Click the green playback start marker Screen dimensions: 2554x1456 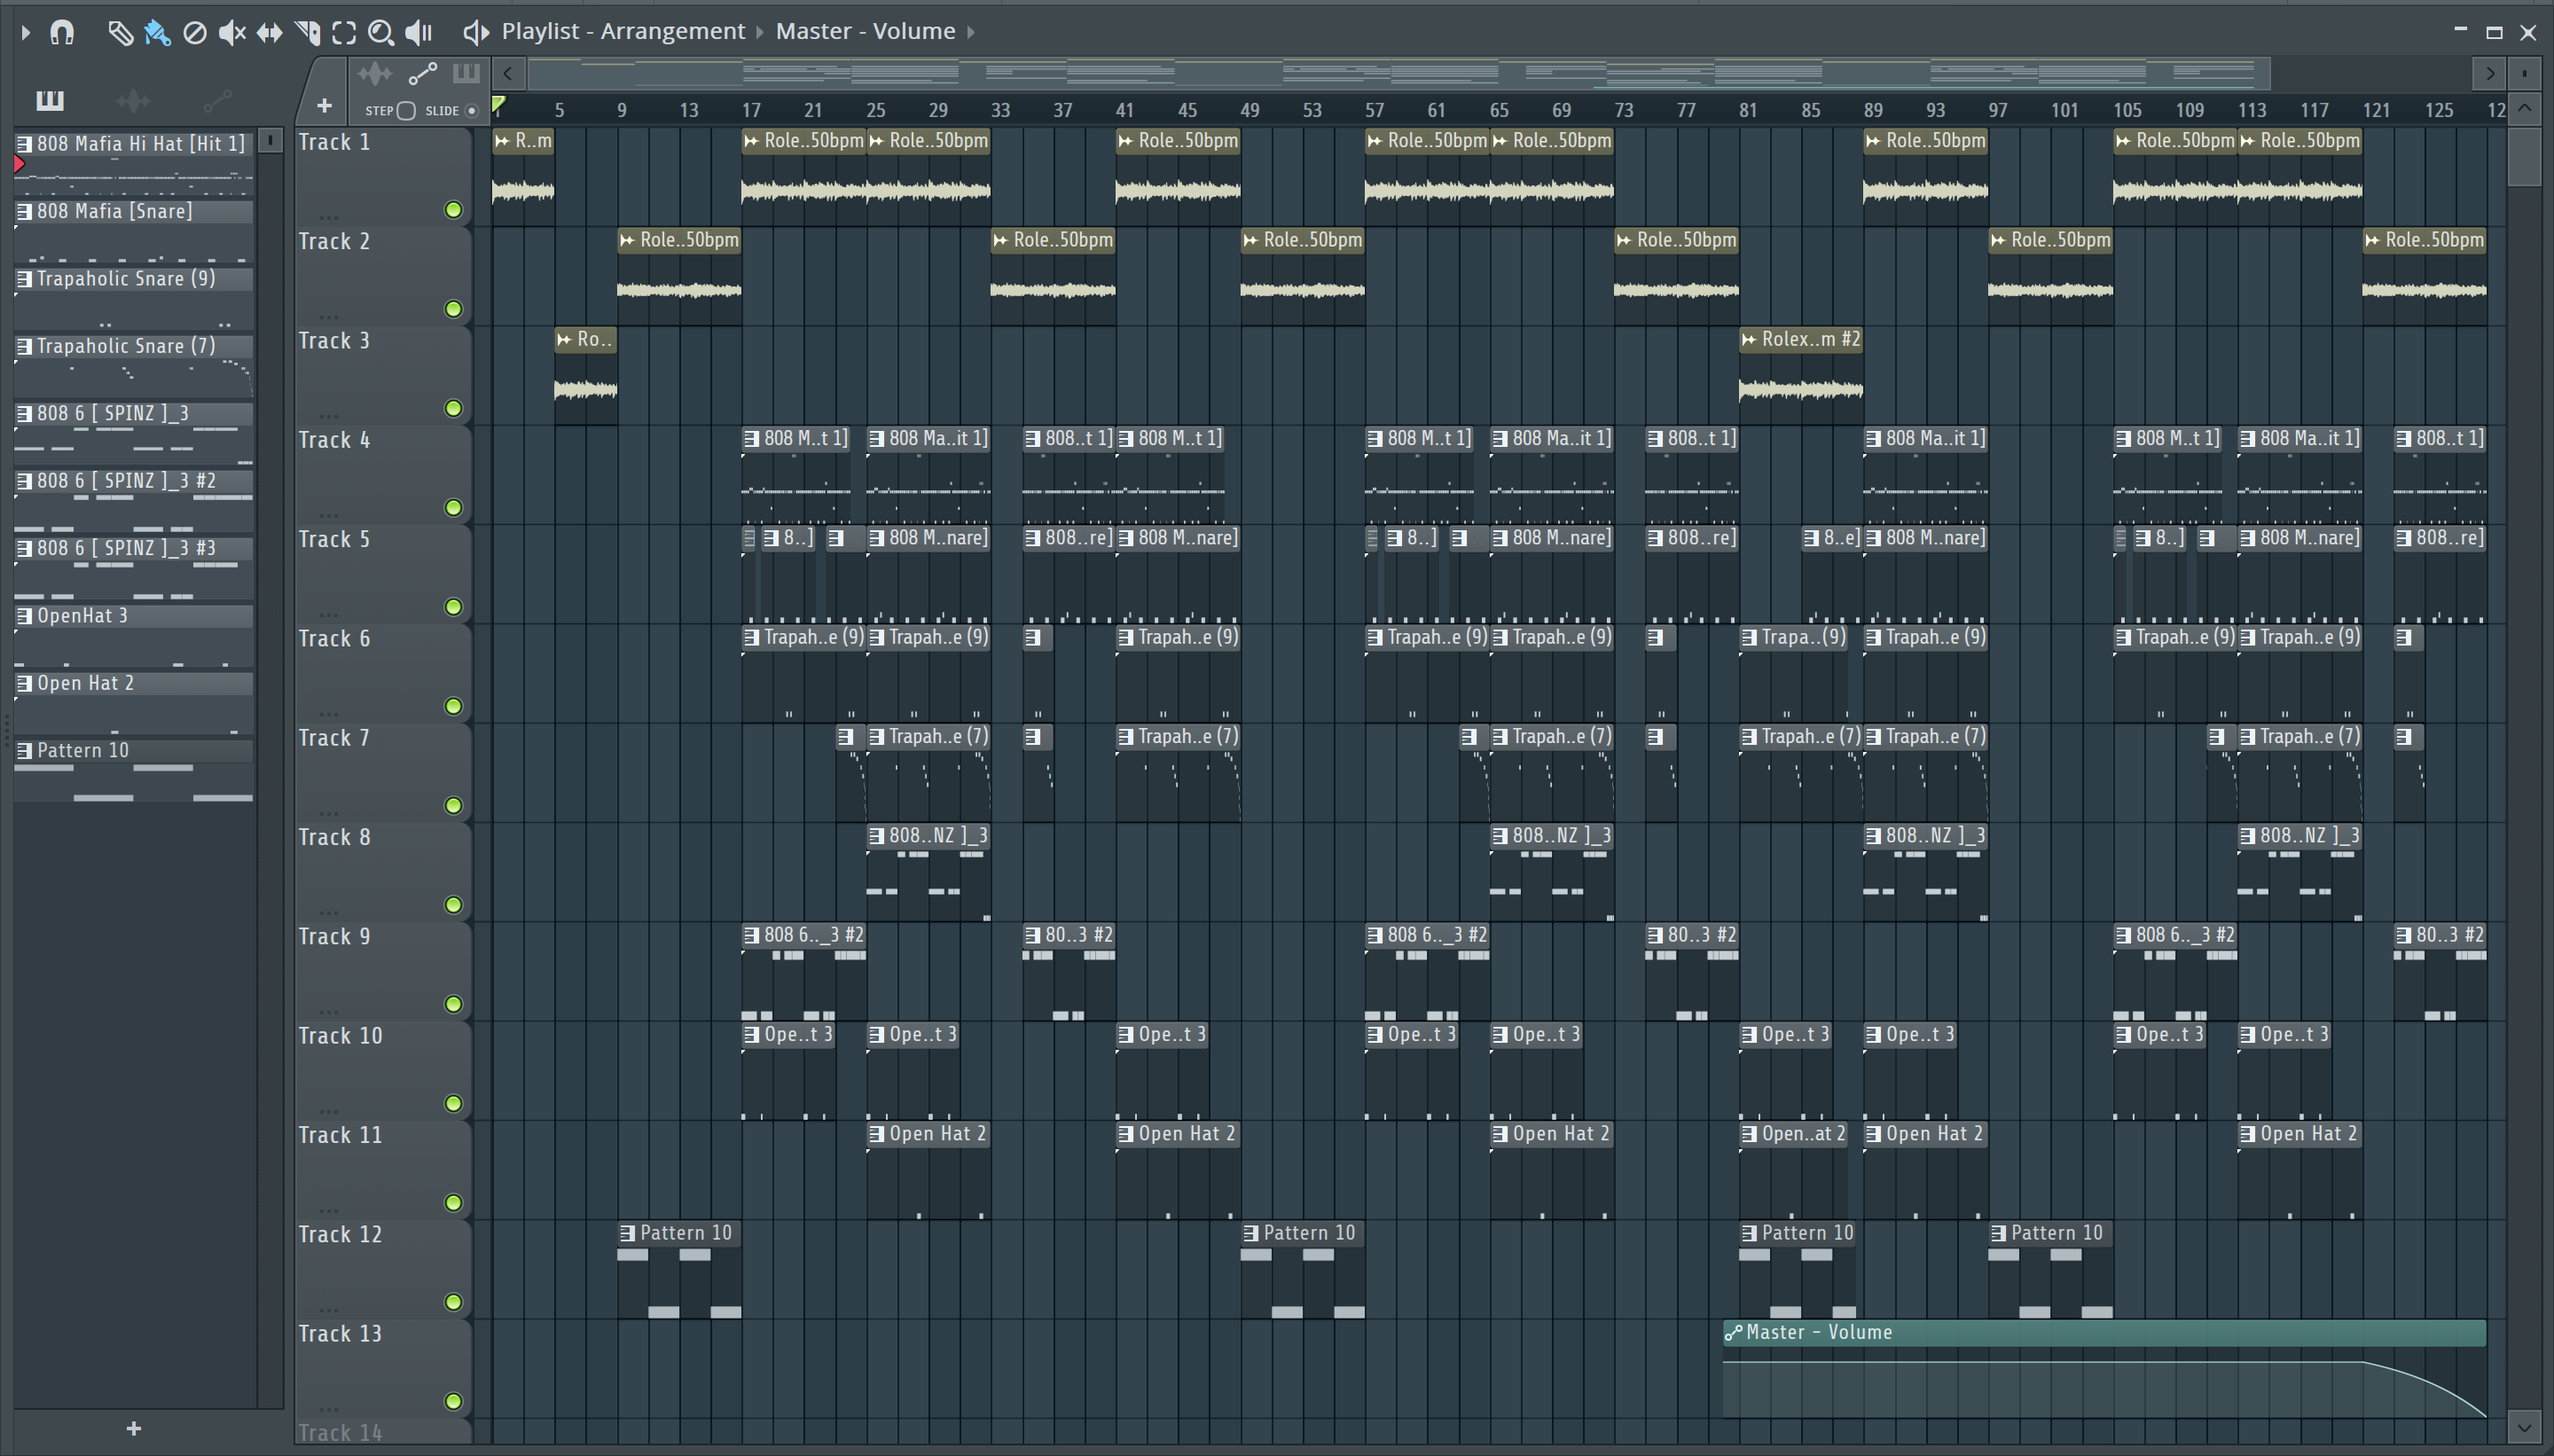[498, 105]
